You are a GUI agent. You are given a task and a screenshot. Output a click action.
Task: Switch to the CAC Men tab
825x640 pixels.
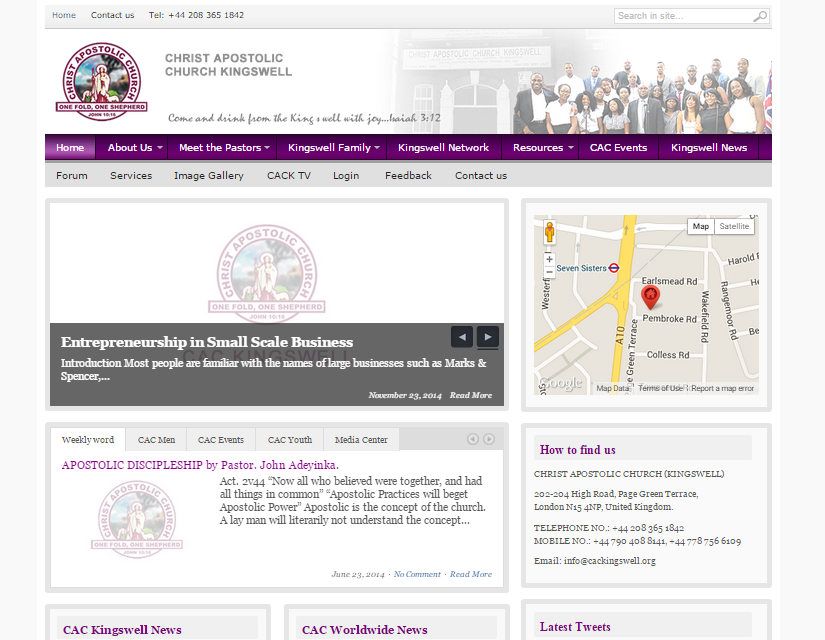point(156,440)
